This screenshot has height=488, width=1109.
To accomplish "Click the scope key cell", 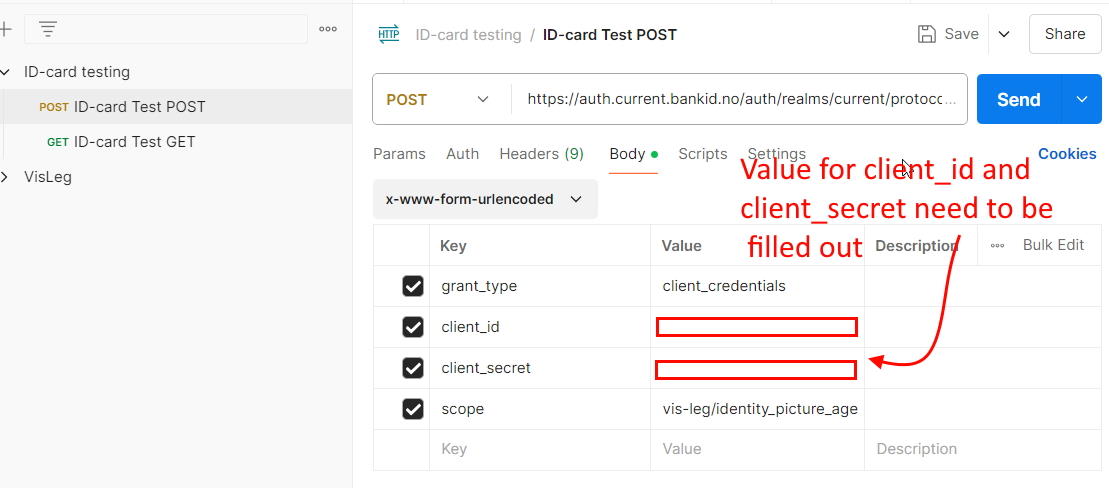I will 540,409.
